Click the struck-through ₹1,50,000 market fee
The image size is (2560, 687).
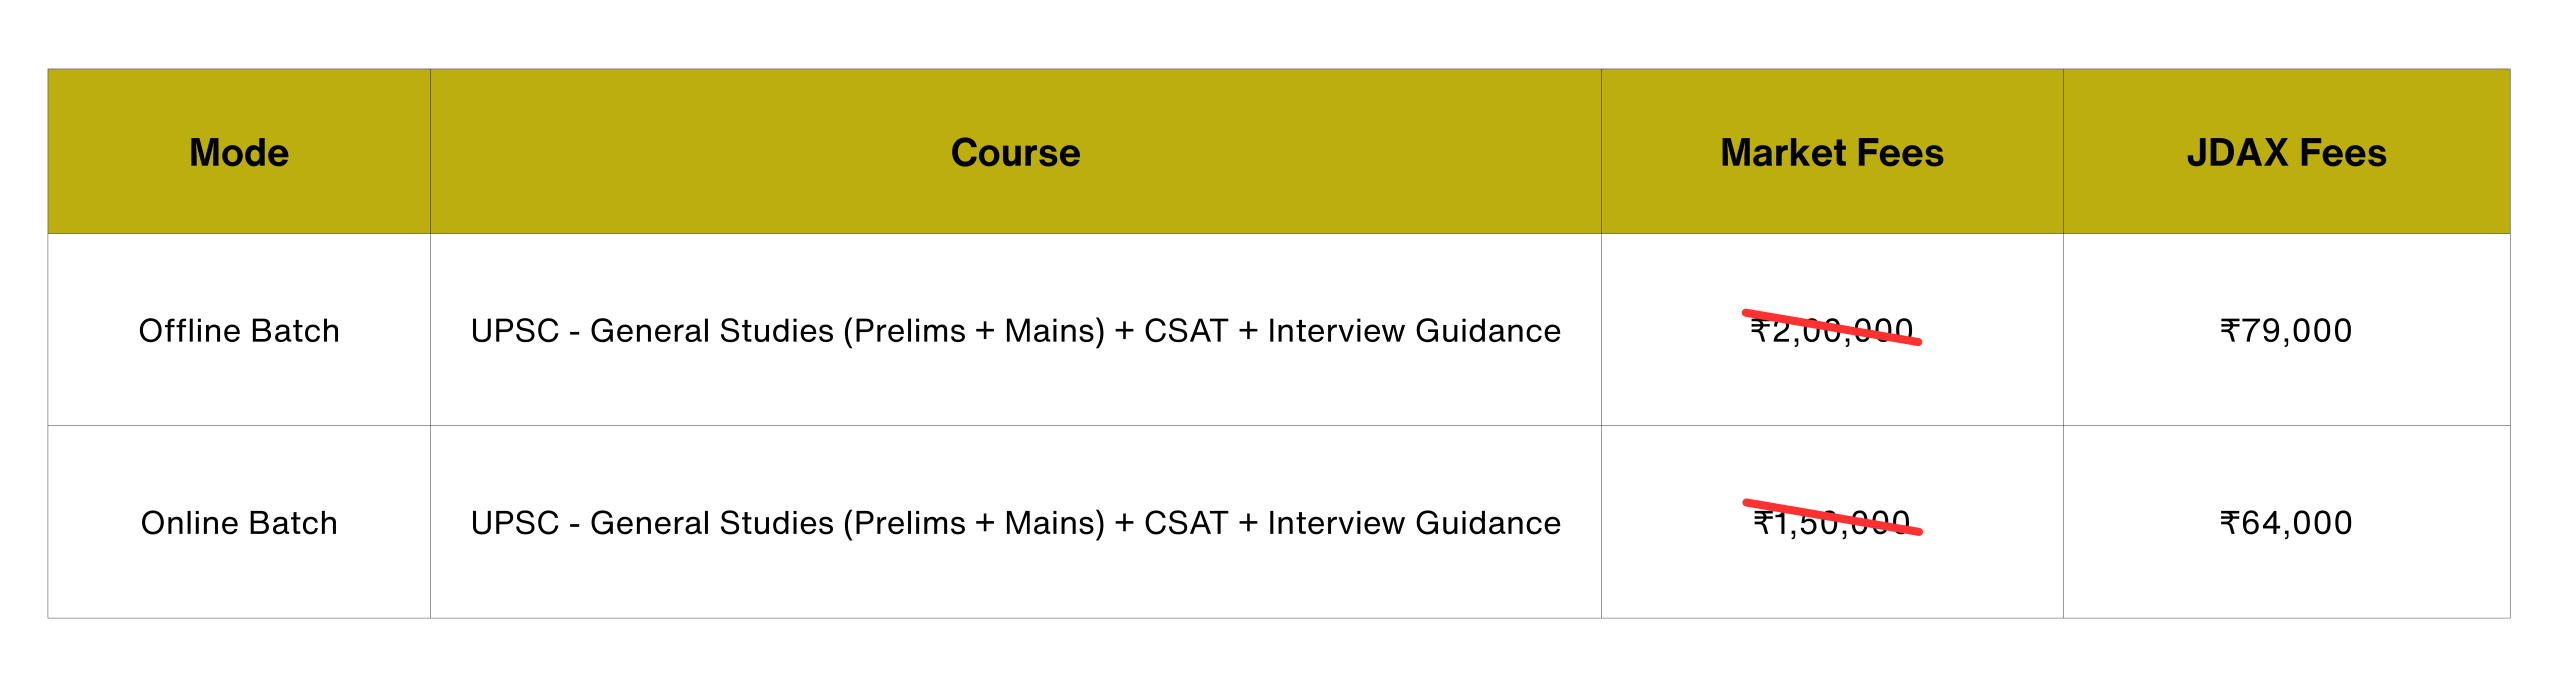[1831, 522]
